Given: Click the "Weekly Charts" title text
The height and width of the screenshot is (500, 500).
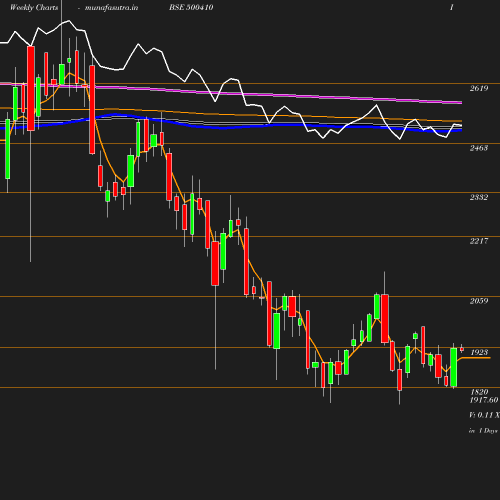Looking at the screenshot, I should coord(34,7).
